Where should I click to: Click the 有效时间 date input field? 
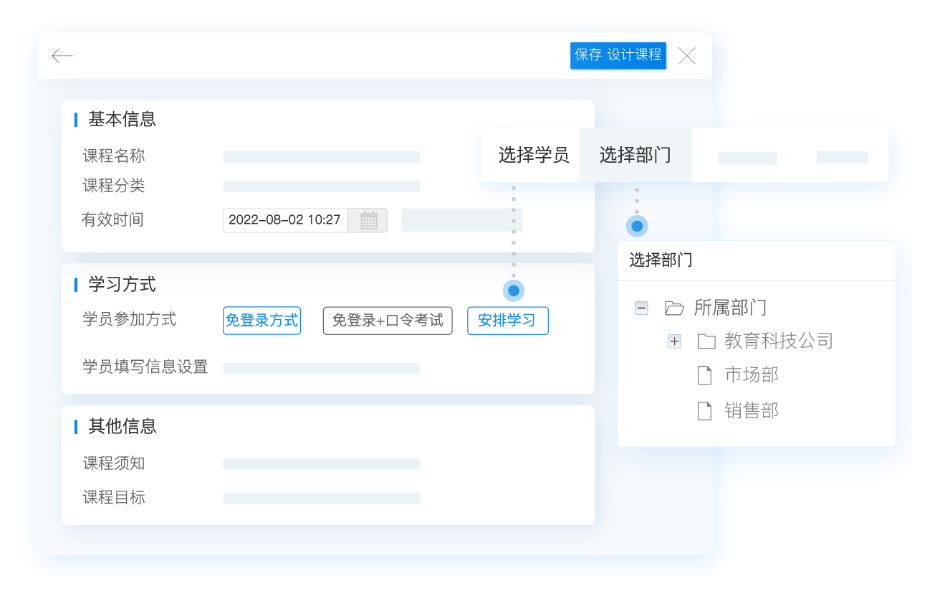pos(285,220)
